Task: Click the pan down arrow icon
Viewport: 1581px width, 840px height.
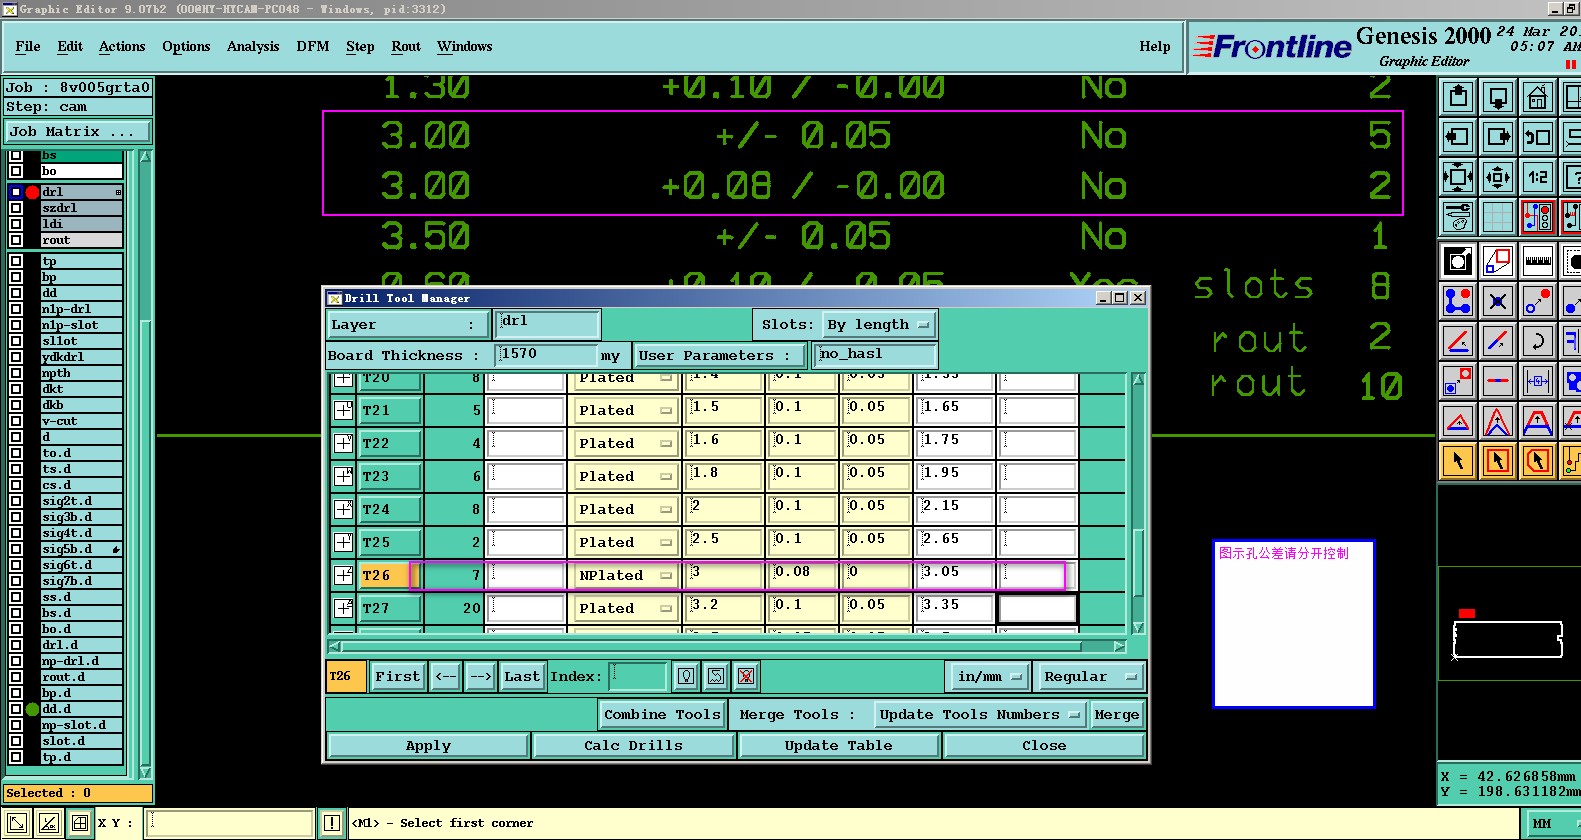Action: click(1498, 97)
